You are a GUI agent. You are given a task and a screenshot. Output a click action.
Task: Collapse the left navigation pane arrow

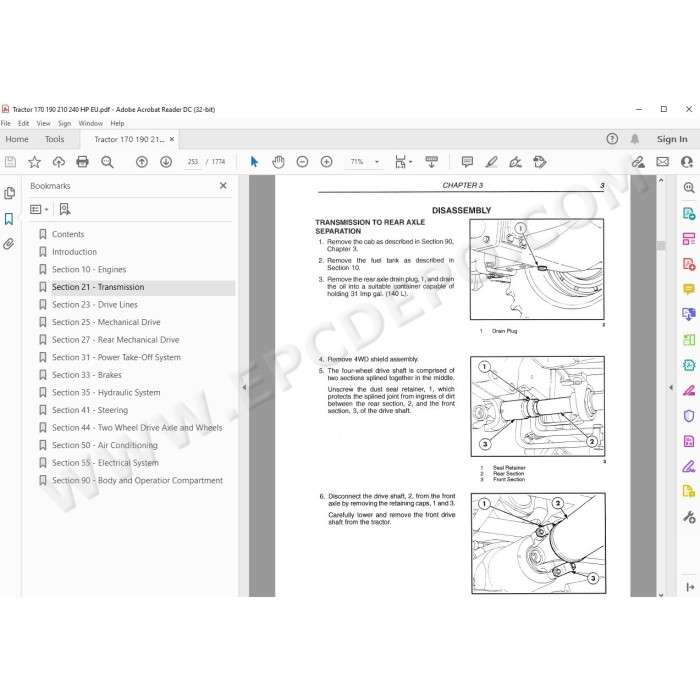click(244, 388)
